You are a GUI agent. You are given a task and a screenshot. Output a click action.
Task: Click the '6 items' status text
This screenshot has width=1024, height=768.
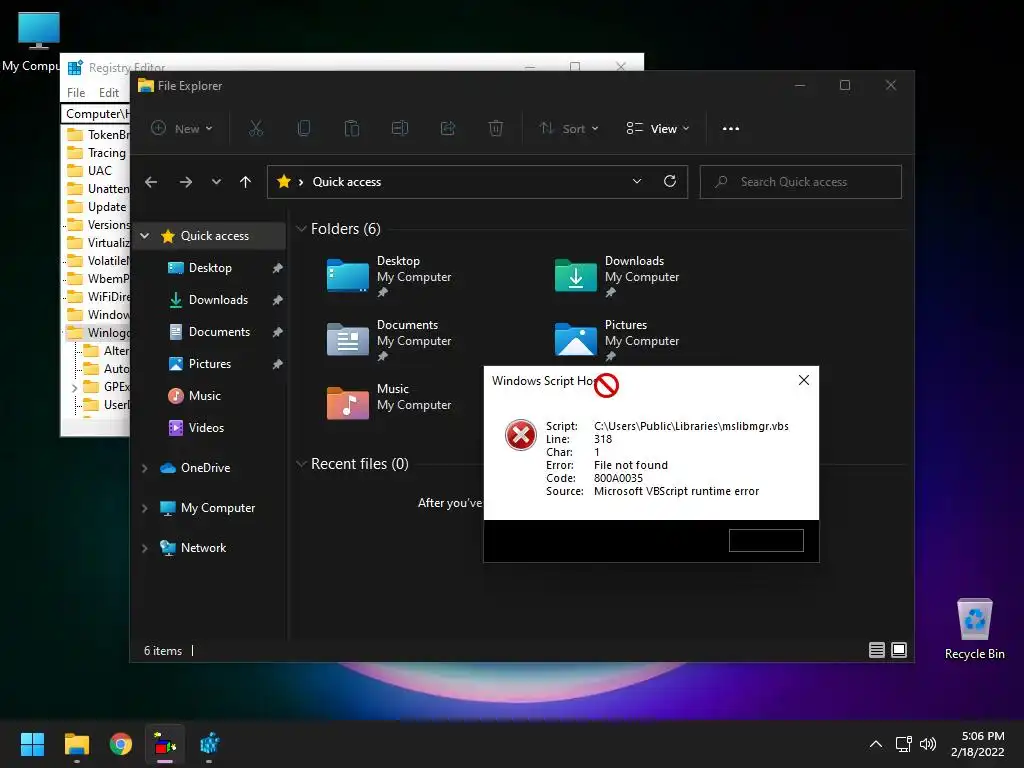coord(163,650)
